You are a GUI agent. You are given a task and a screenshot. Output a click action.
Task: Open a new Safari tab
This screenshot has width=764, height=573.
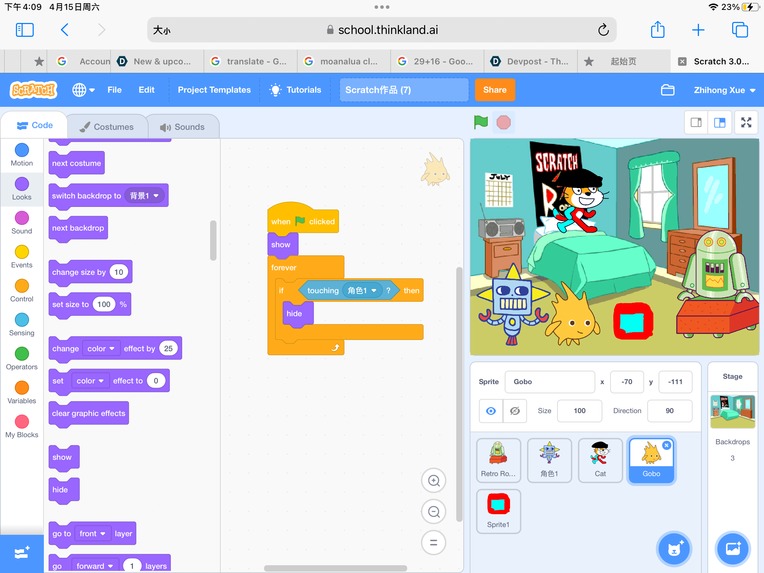click(x=698, y=30)
